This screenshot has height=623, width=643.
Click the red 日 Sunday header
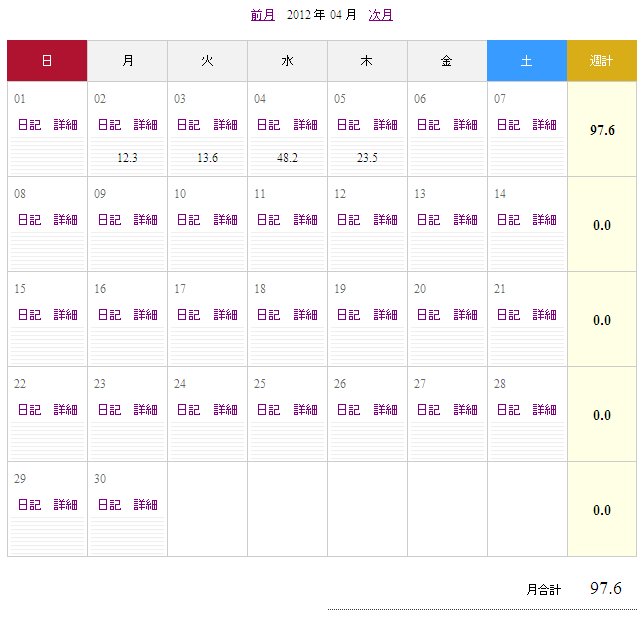tap(47, 61)
